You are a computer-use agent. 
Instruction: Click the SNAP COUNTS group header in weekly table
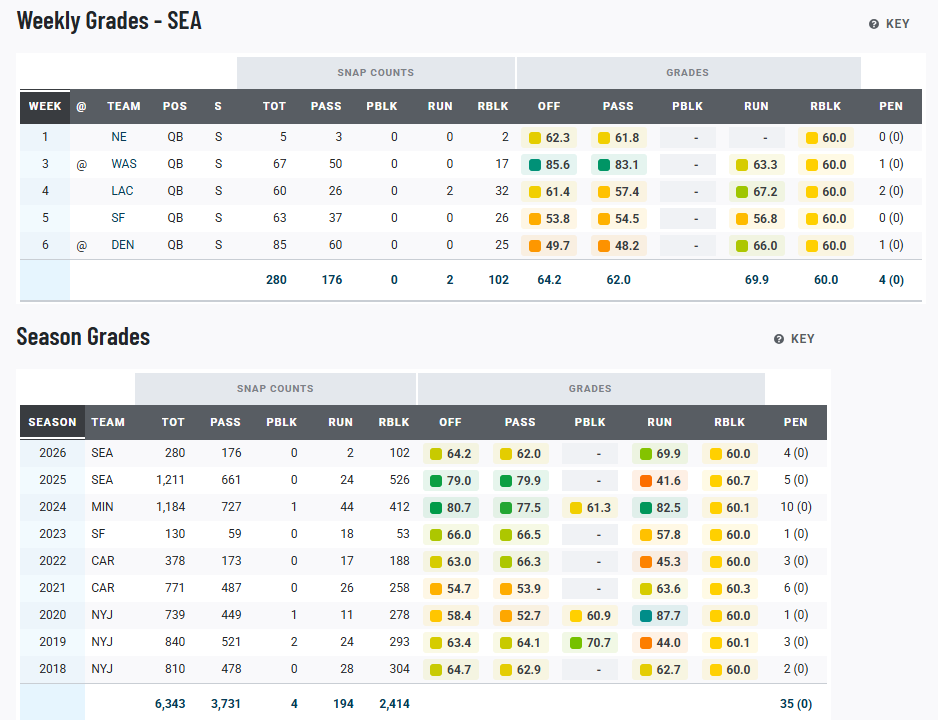[376, 73]
